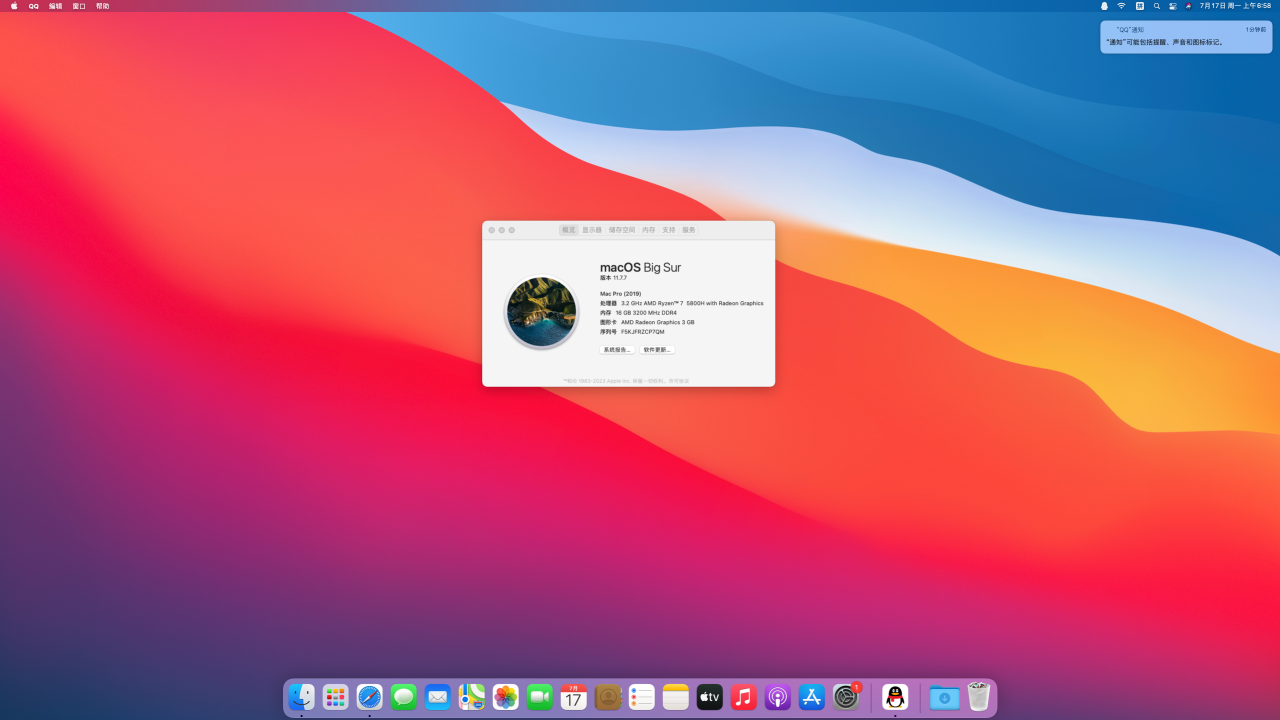1280x720 pixels.
Task: Open the 拼 Pinyin input source menu
Action: tap(1139, 6)
